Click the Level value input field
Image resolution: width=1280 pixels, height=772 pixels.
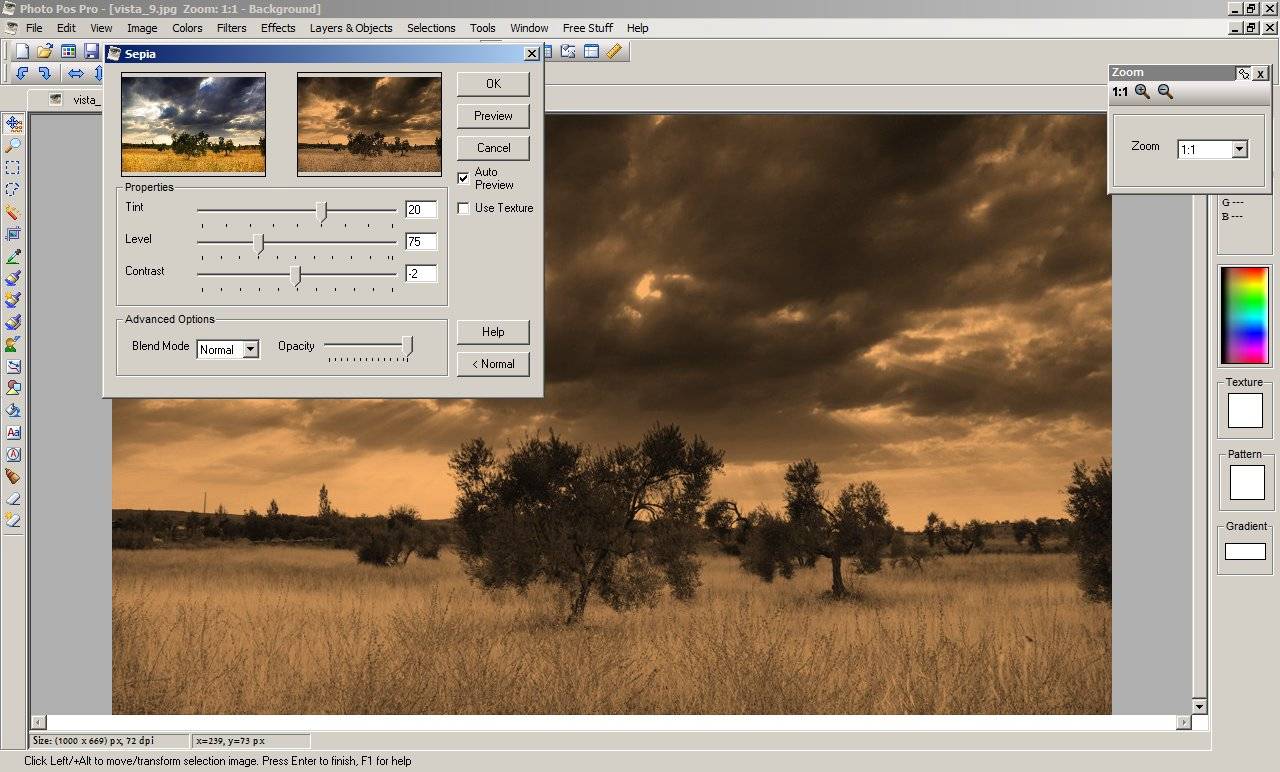[x=421, y=241]
